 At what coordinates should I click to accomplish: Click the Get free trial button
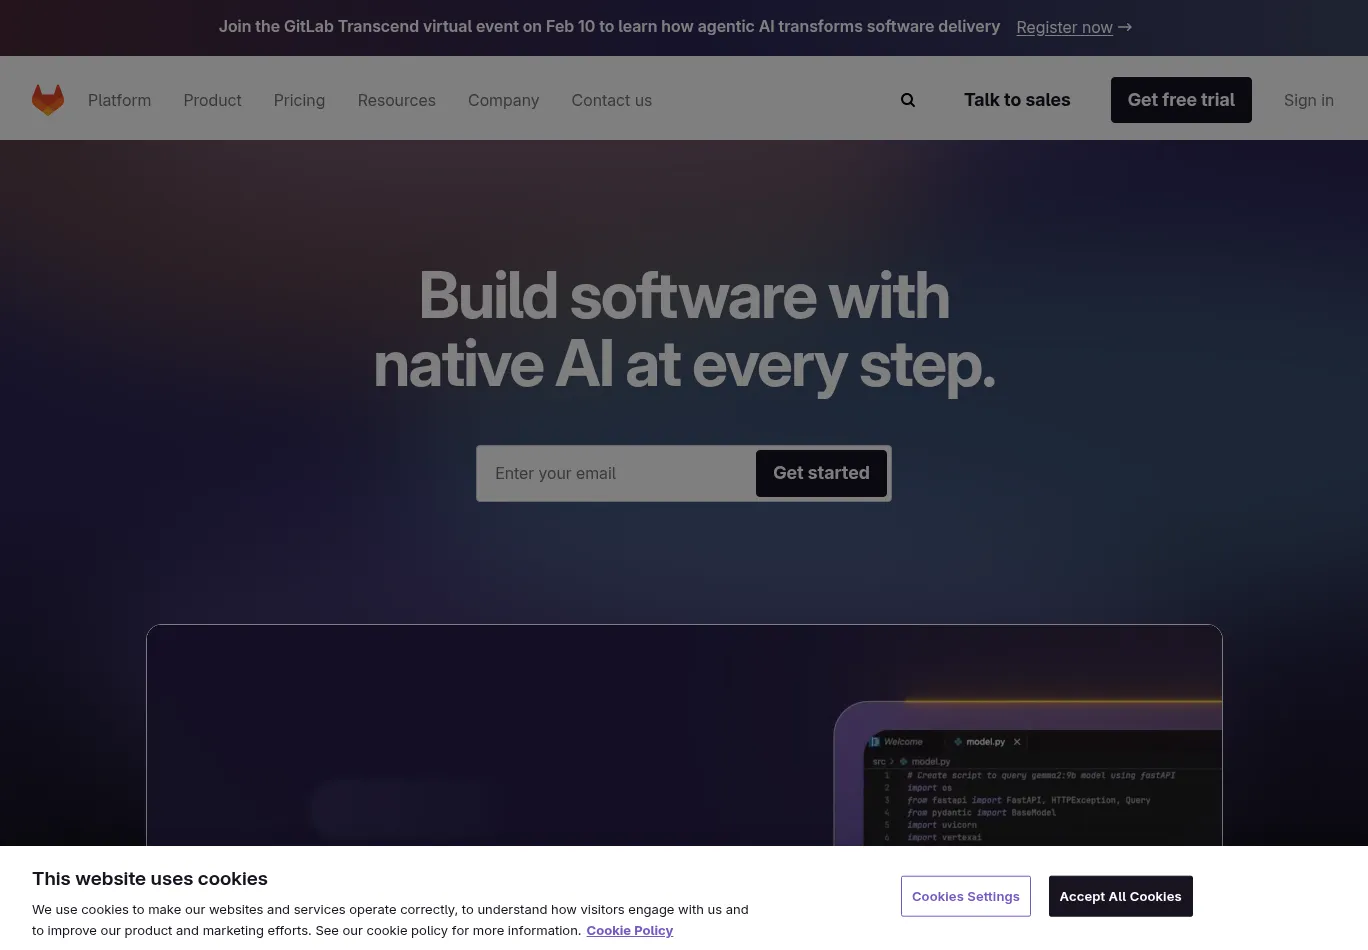(x=1181, y=99)
